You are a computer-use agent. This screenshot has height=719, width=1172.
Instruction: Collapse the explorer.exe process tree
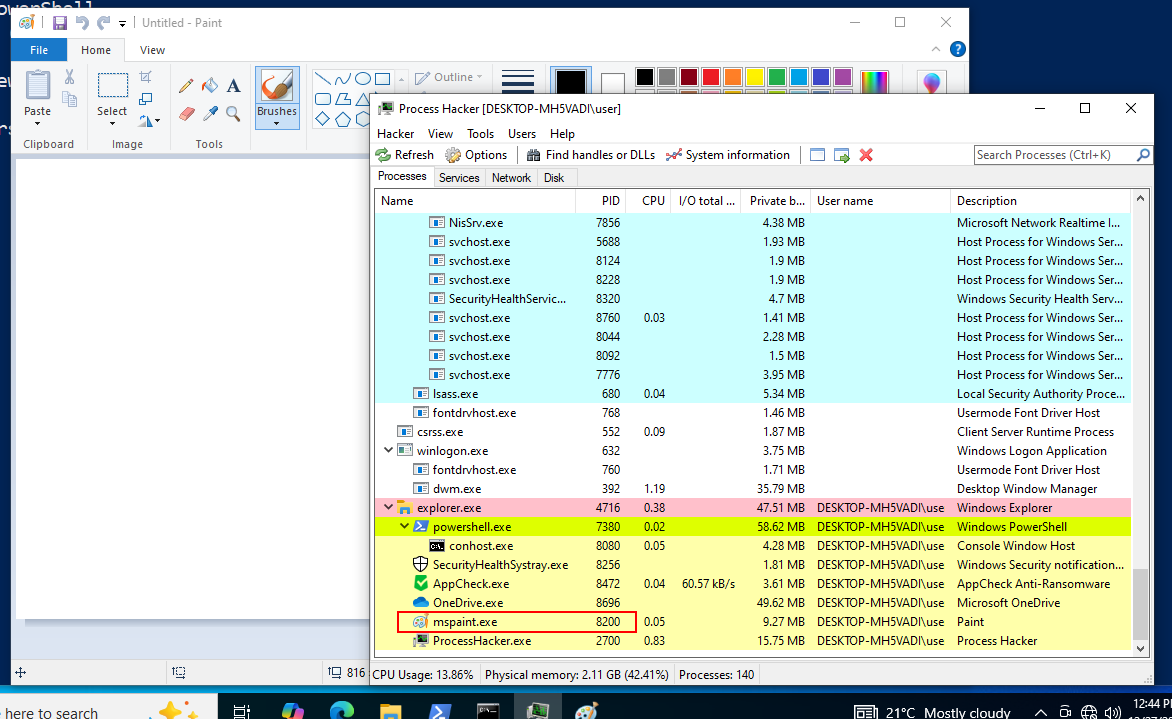click(388, 507)
